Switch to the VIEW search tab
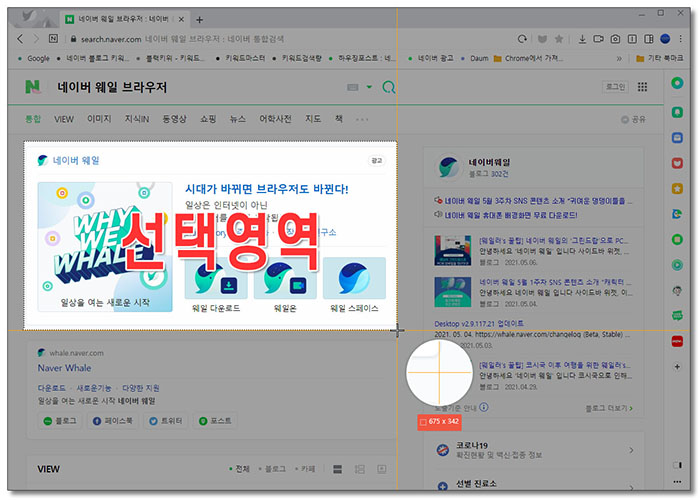700x500 pixels. click(x=64, y=119)
